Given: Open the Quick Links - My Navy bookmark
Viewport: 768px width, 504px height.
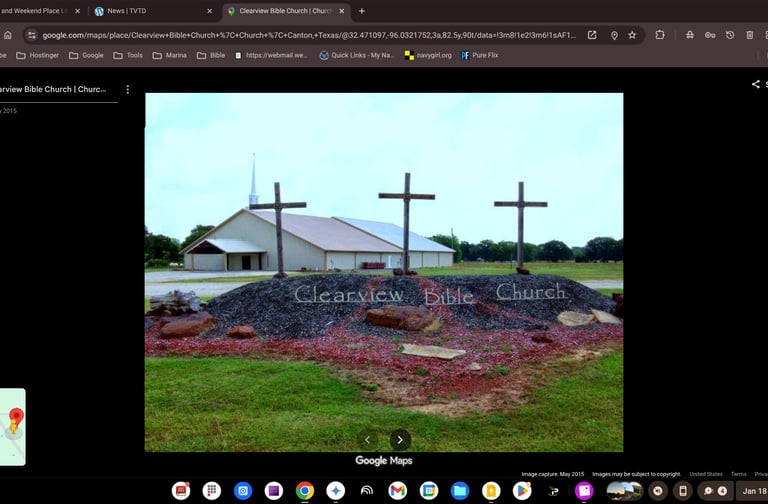Looking at the screenshot, I should [x=357, y=55].
